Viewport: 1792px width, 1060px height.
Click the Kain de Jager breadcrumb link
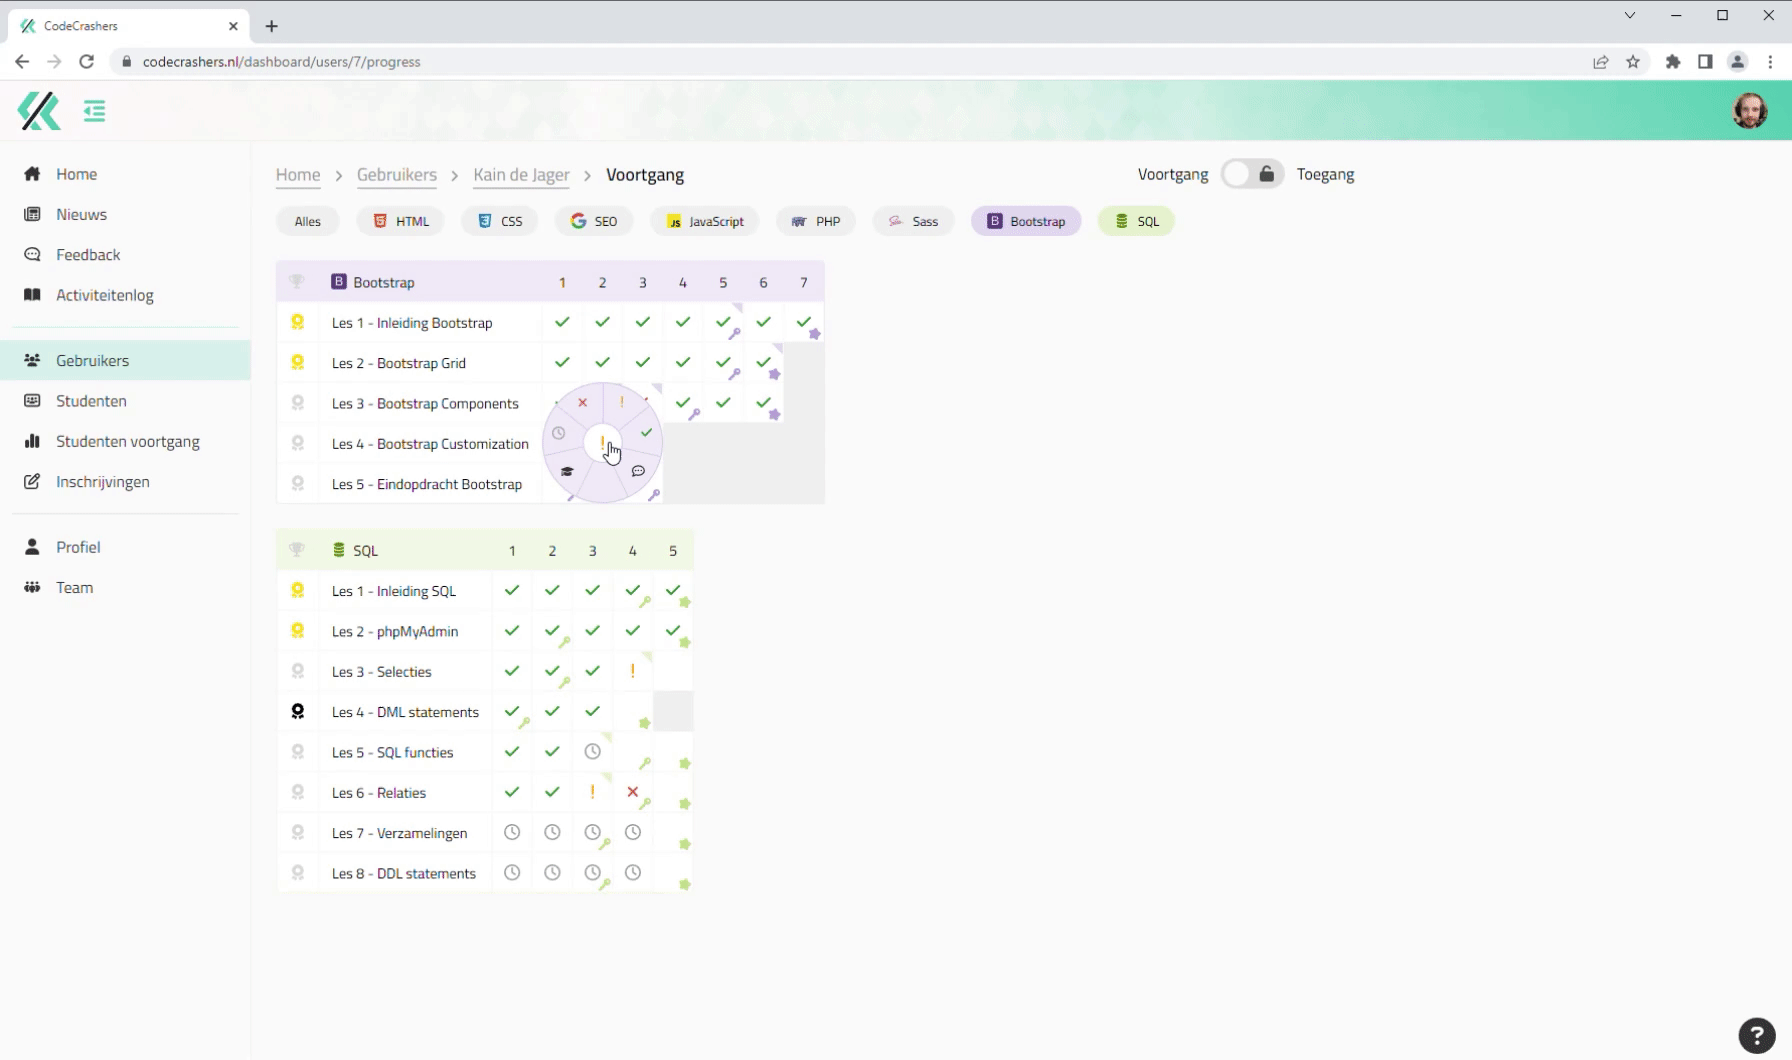521,175
